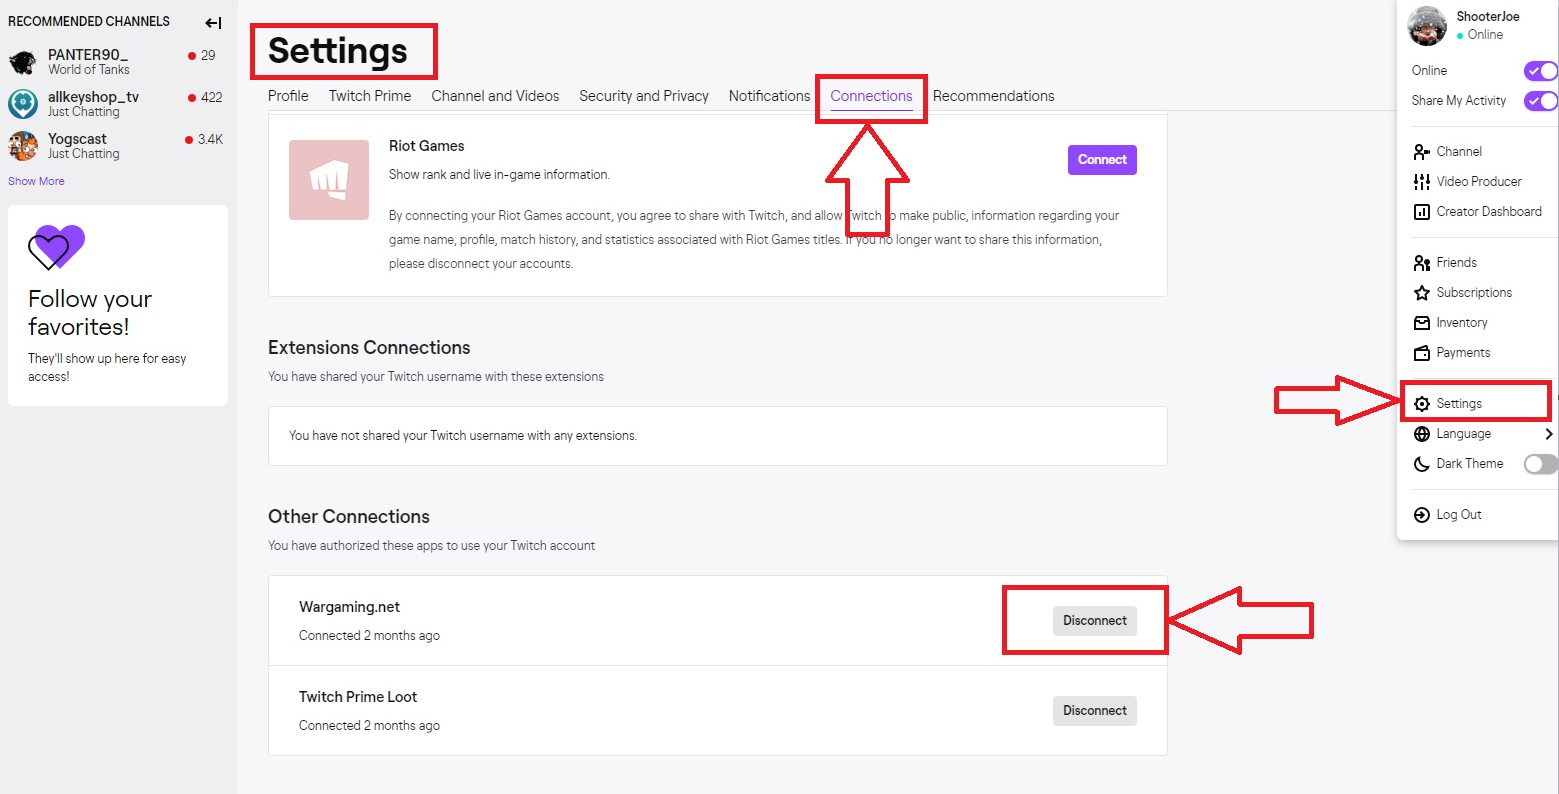Screen dimensions: 1559x794
Task: Connect the Riot Games account
Action: [1102, 160]
